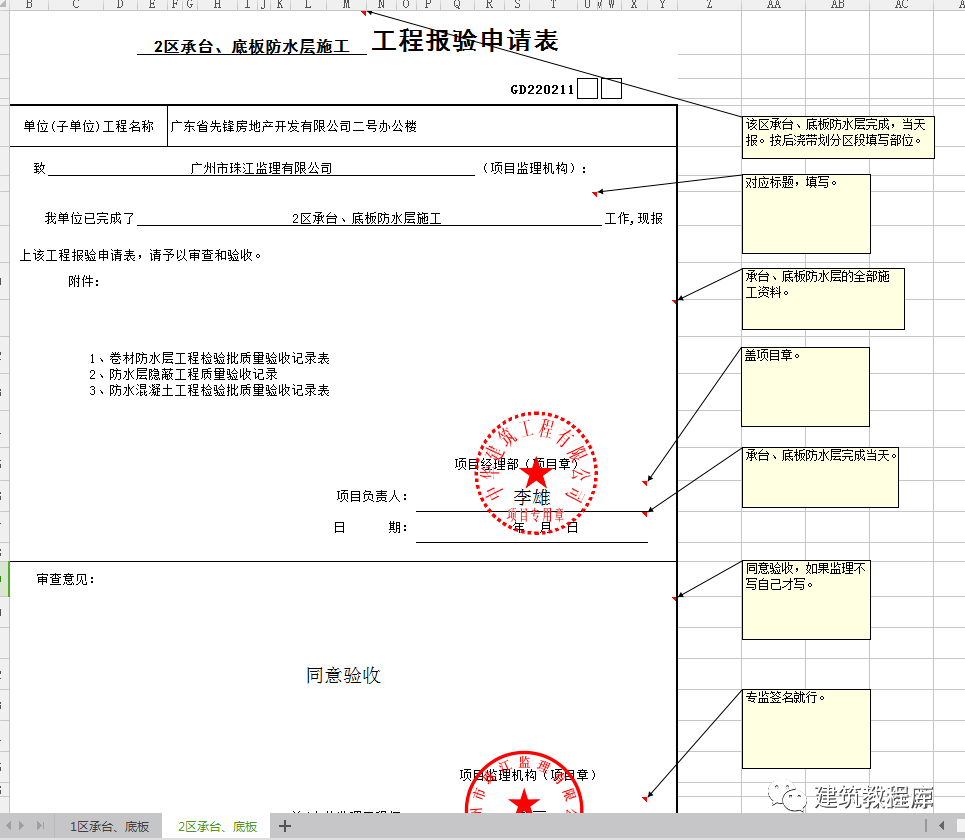Image resolution: width=965 pixels, height=840 pixels.
Task: Click the text (项目监理机构):
Action: (533, 168)
